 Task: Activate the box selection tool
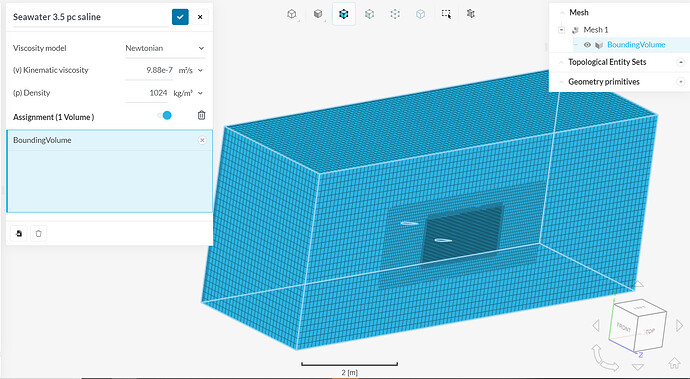446,14
